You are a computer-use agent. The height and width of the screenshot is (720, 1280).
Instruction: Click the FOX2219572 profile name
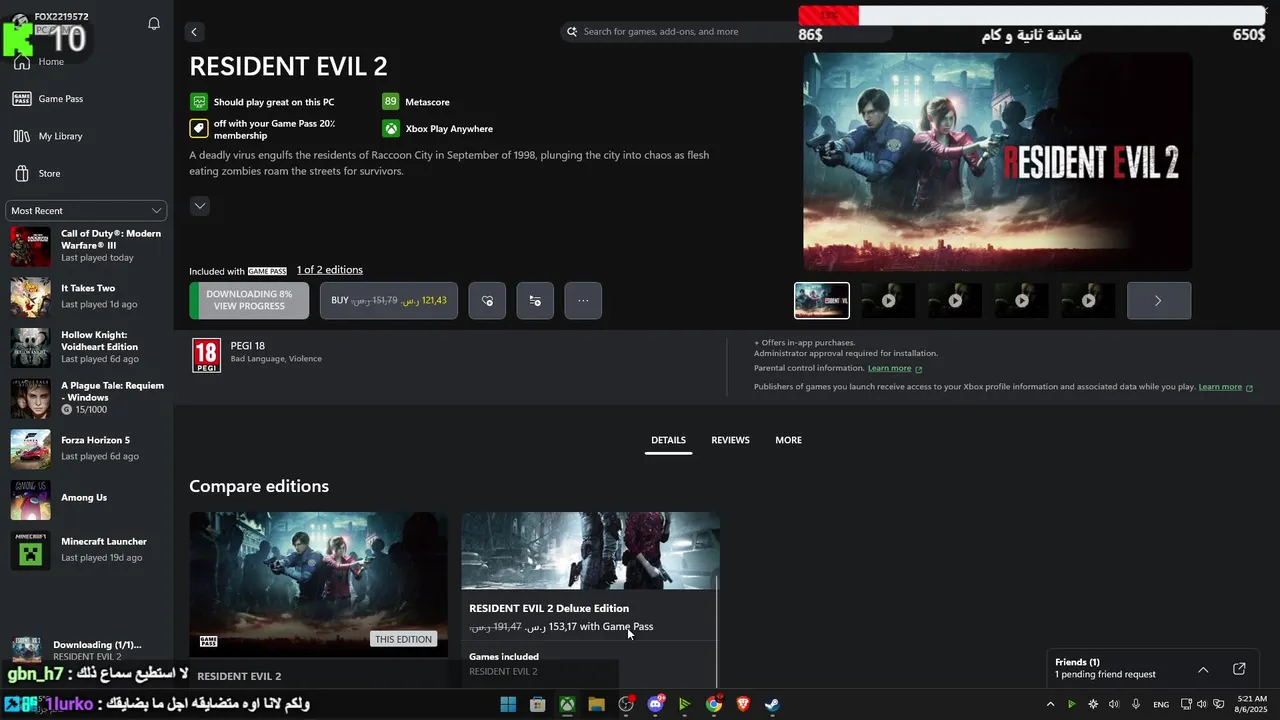pos(61,17)
